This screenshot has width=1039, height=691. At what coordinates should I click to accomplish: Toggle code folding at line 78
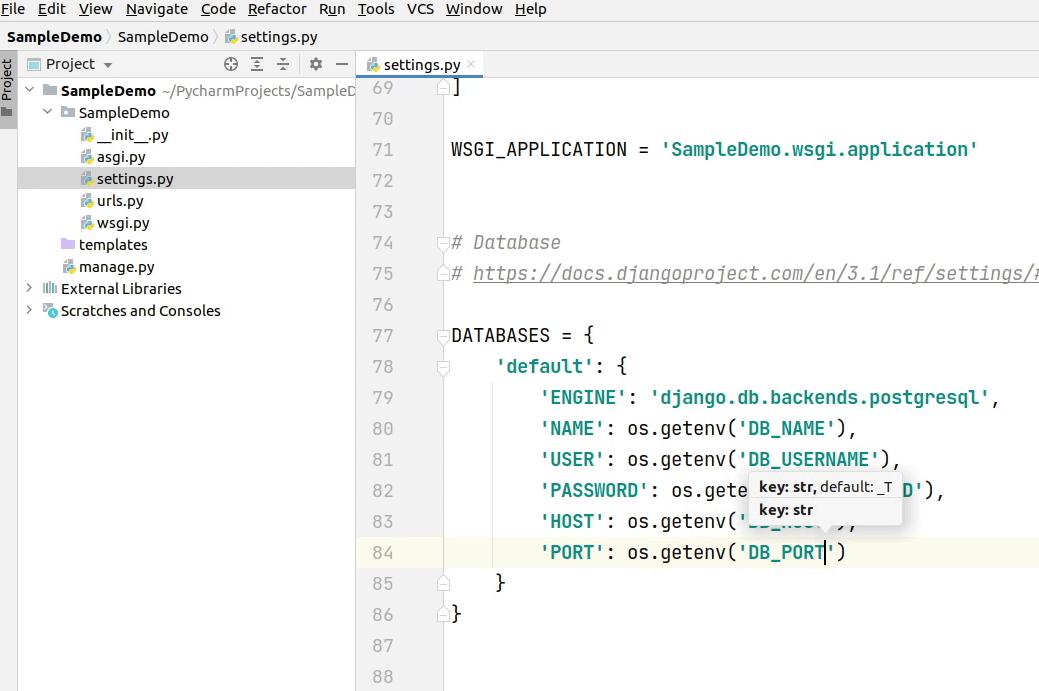pos(444,367)
